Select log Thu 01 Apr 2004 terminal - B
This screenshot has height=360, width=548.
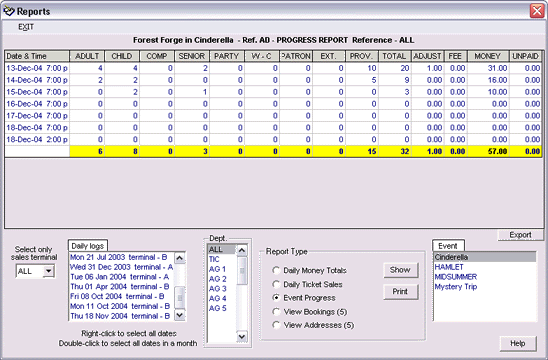[121, 287]
